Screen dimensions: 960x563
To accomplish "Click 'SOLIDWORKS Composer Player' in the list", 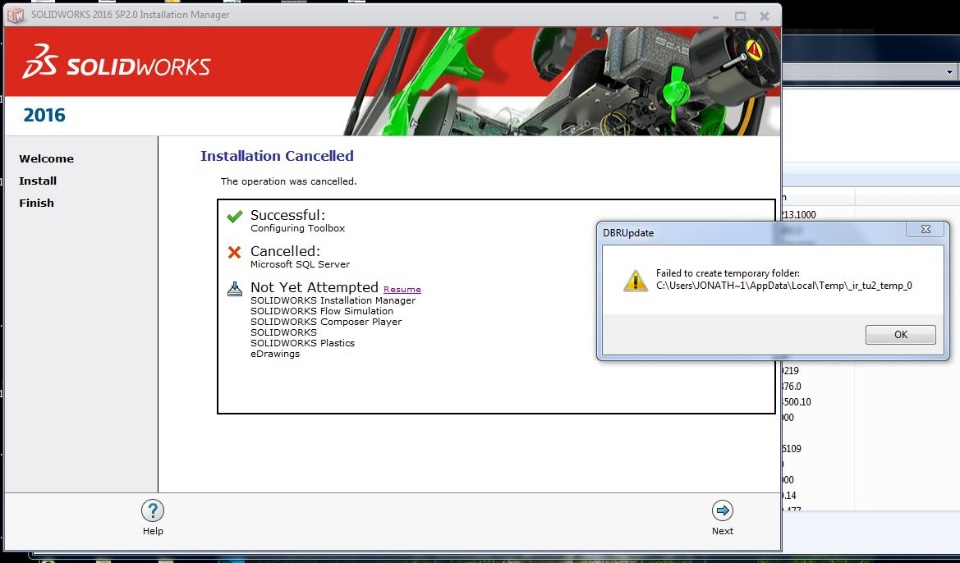I will tap(326, 322).
